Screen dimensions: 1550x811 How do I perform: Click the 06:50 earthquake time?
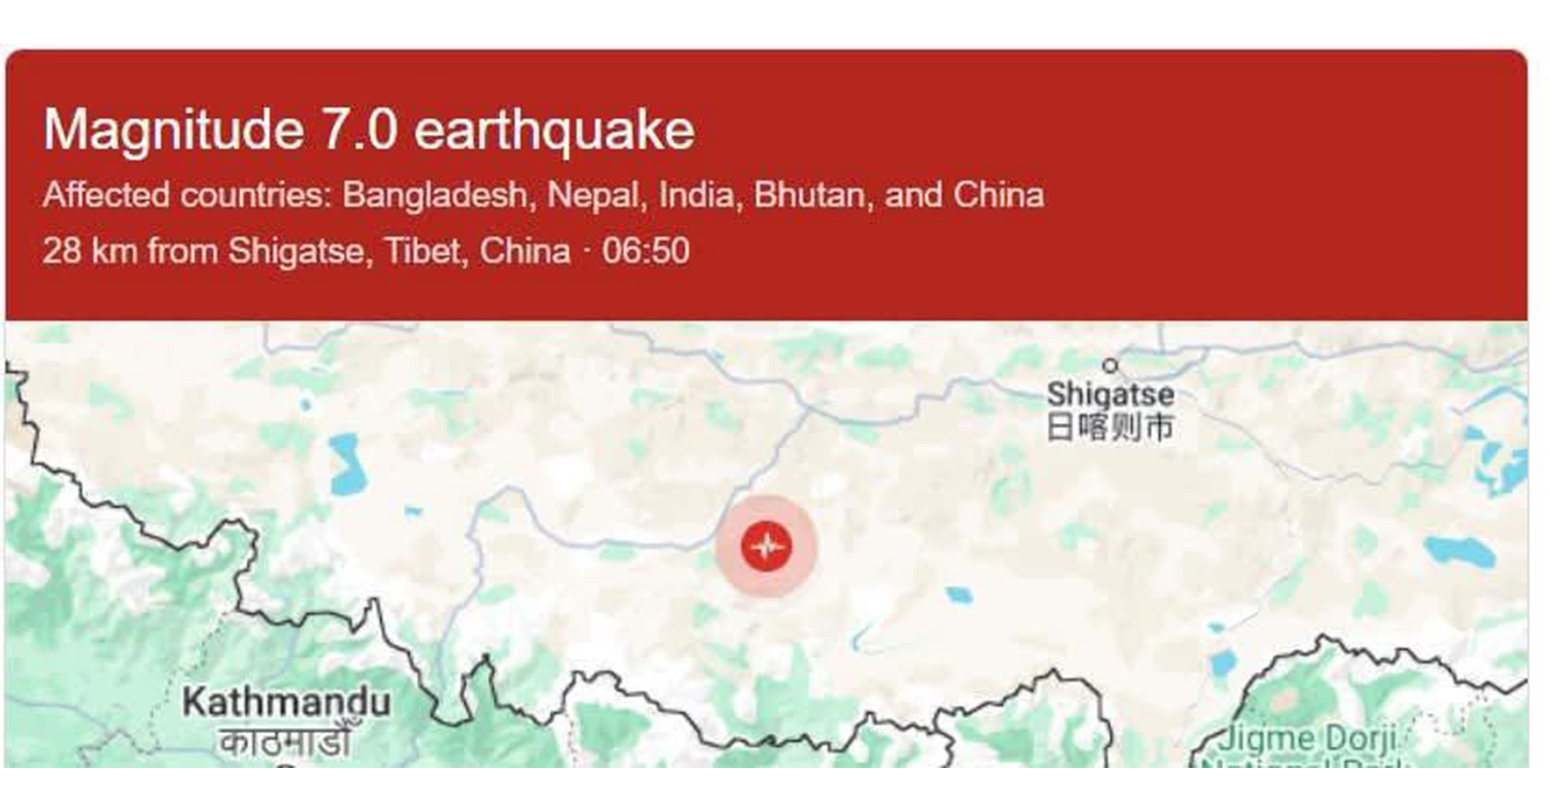(646, 250)
